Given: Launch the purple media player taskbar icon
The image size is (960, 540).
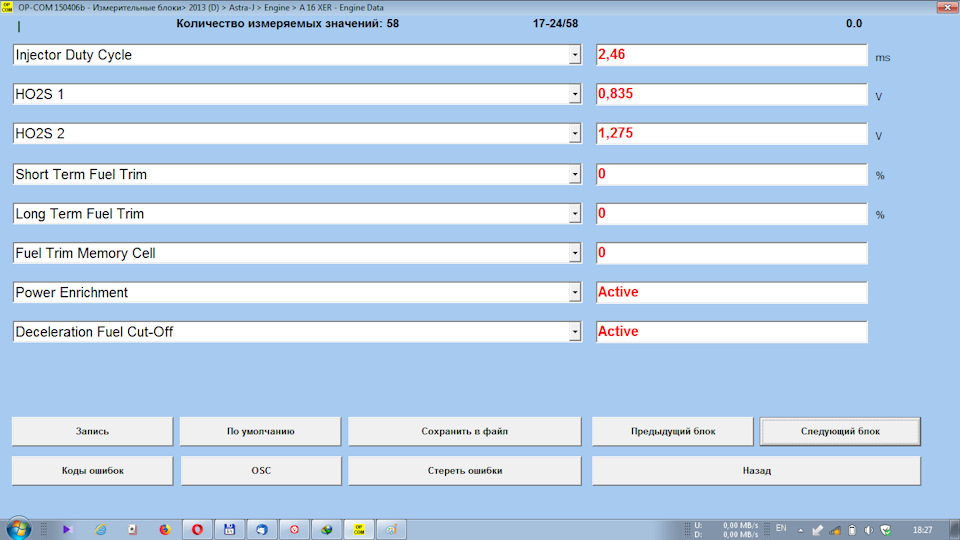Looking at the screenshot, I should 67,530.
